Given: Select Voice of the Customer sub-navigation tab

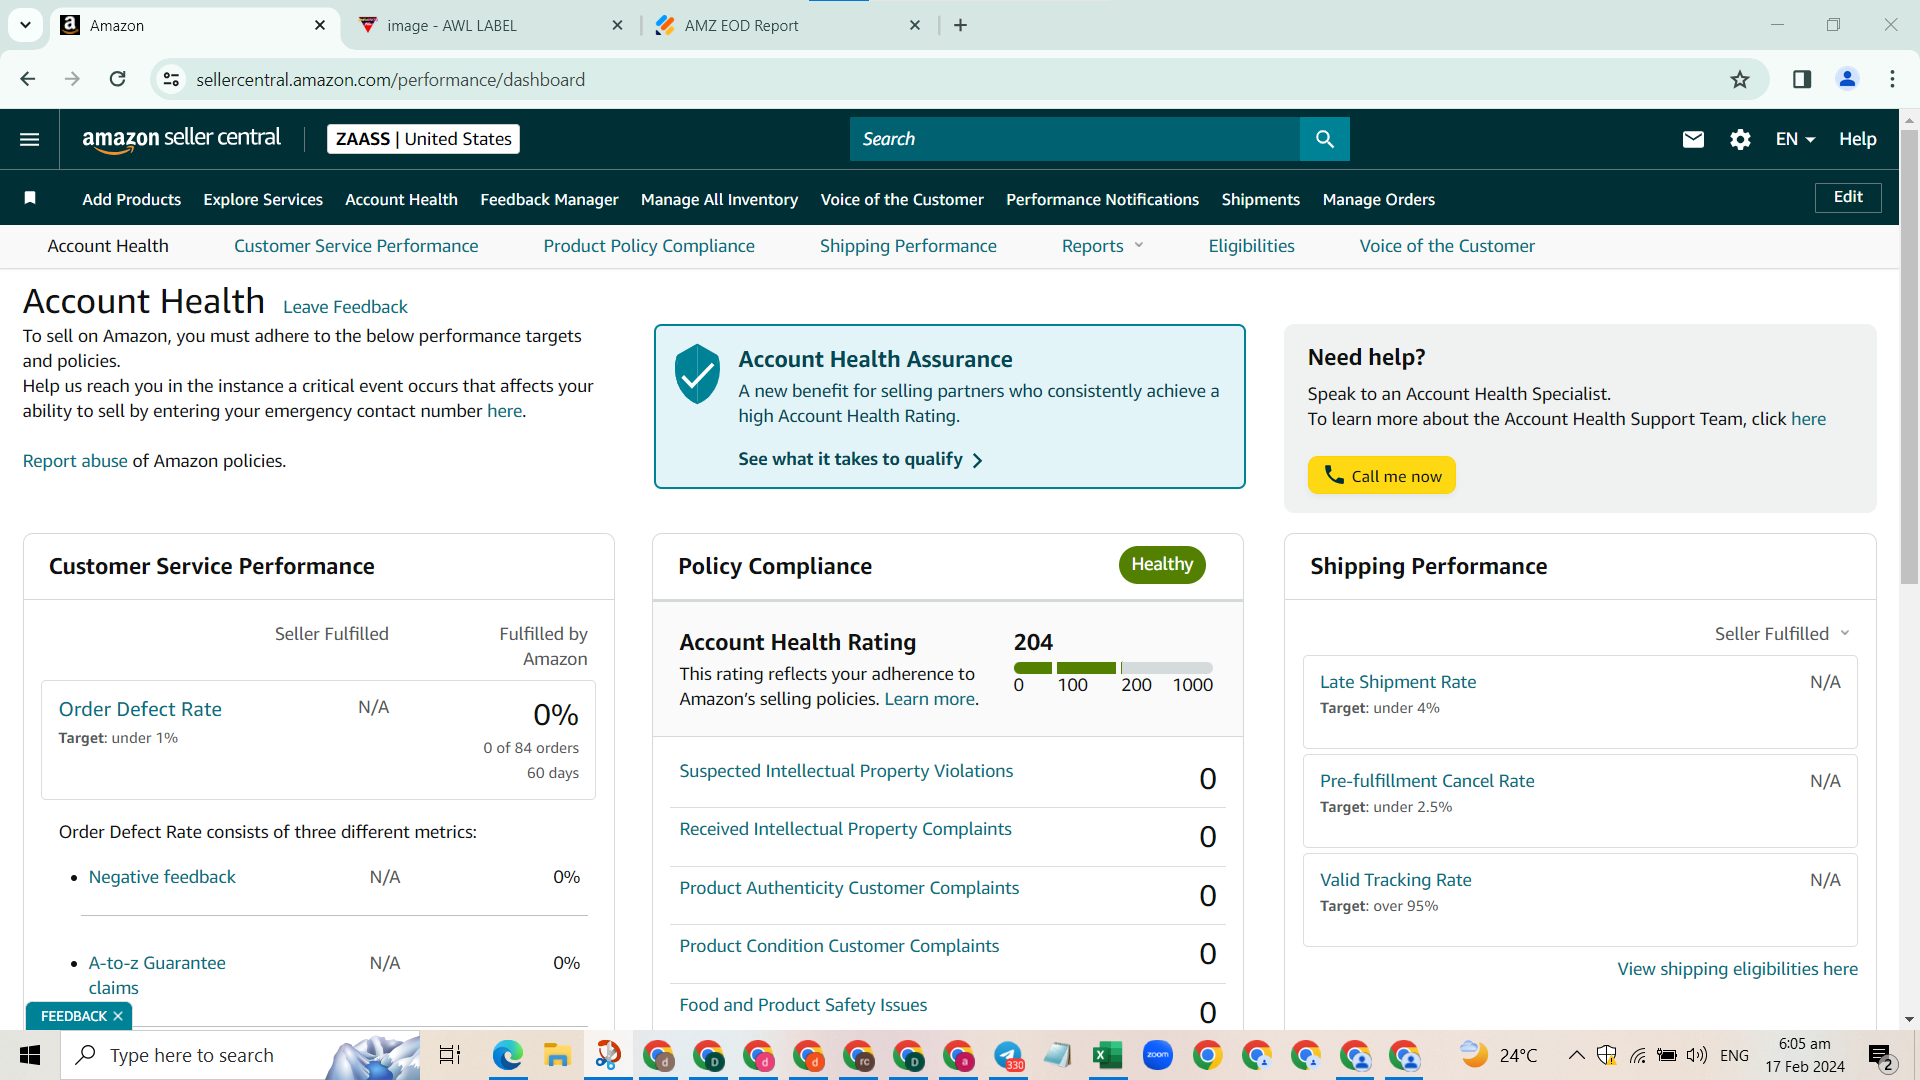Looking at the screenshot, I should (1447, 246).
